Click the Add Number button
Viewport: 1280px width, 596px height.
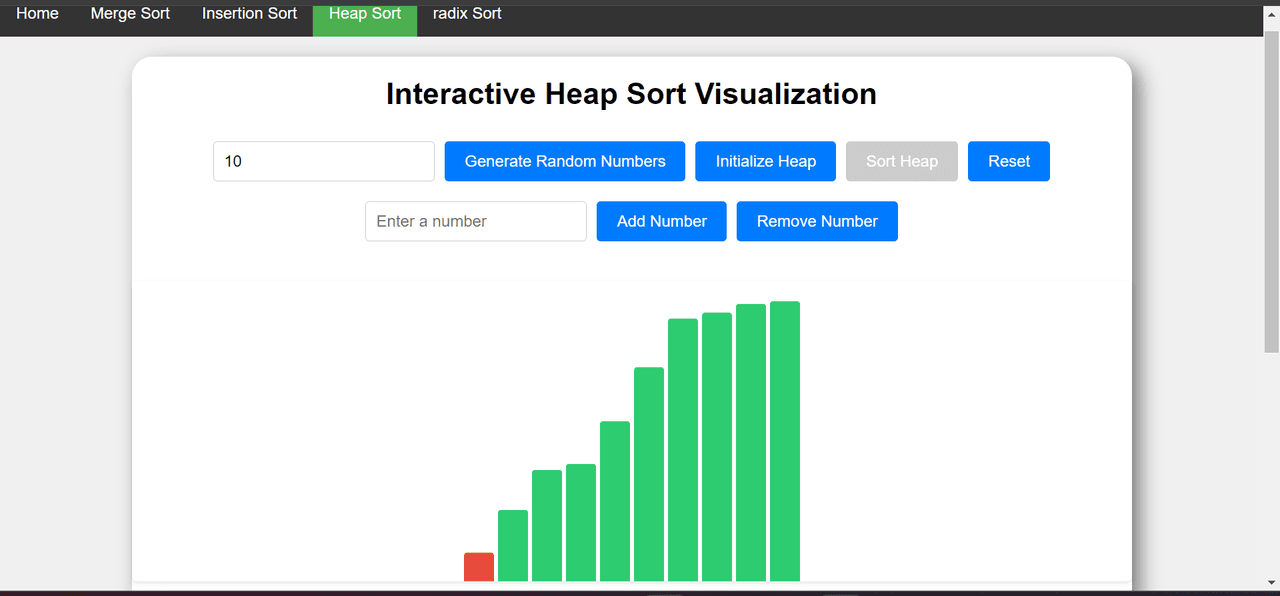[661, 221]
